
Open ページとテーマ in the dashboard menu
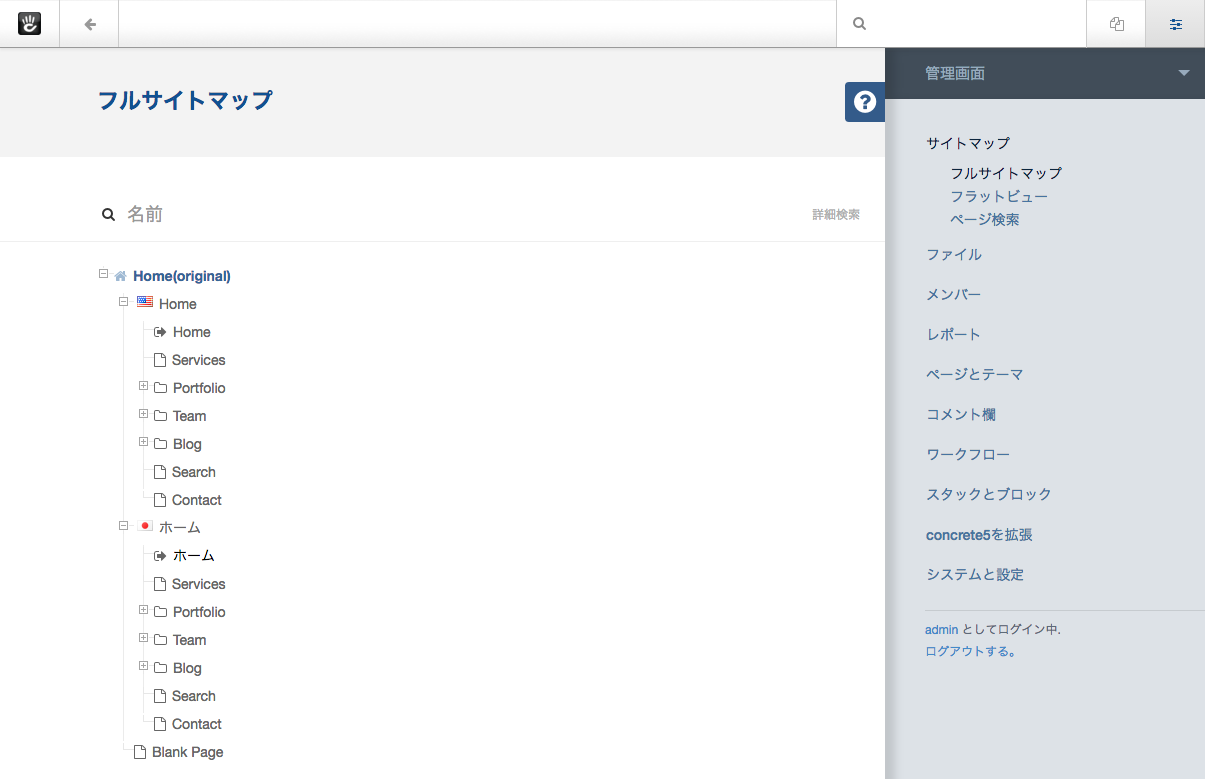[975, 374]
